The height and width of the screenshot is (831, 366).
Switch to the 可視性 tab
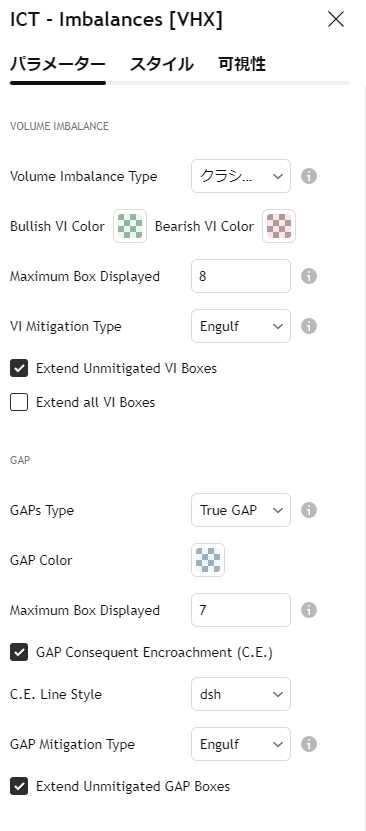[x=242, y=65]
